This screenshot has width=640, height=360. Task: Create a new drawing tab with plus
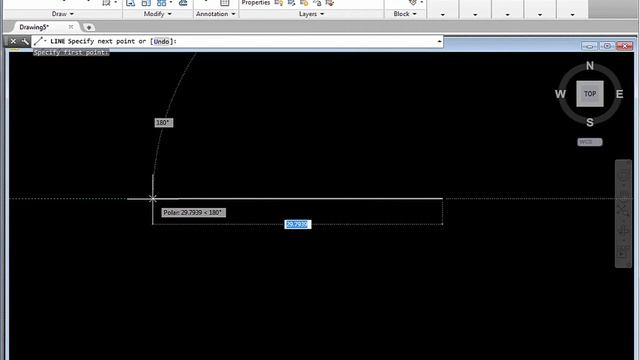(x=89, y=27)
